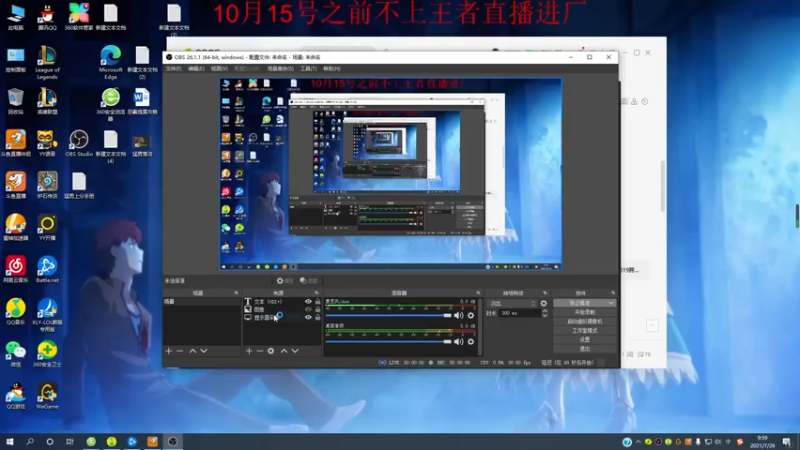Open source properties gear in the Sources toolbar
800x450 pixels.
point(271,351)
